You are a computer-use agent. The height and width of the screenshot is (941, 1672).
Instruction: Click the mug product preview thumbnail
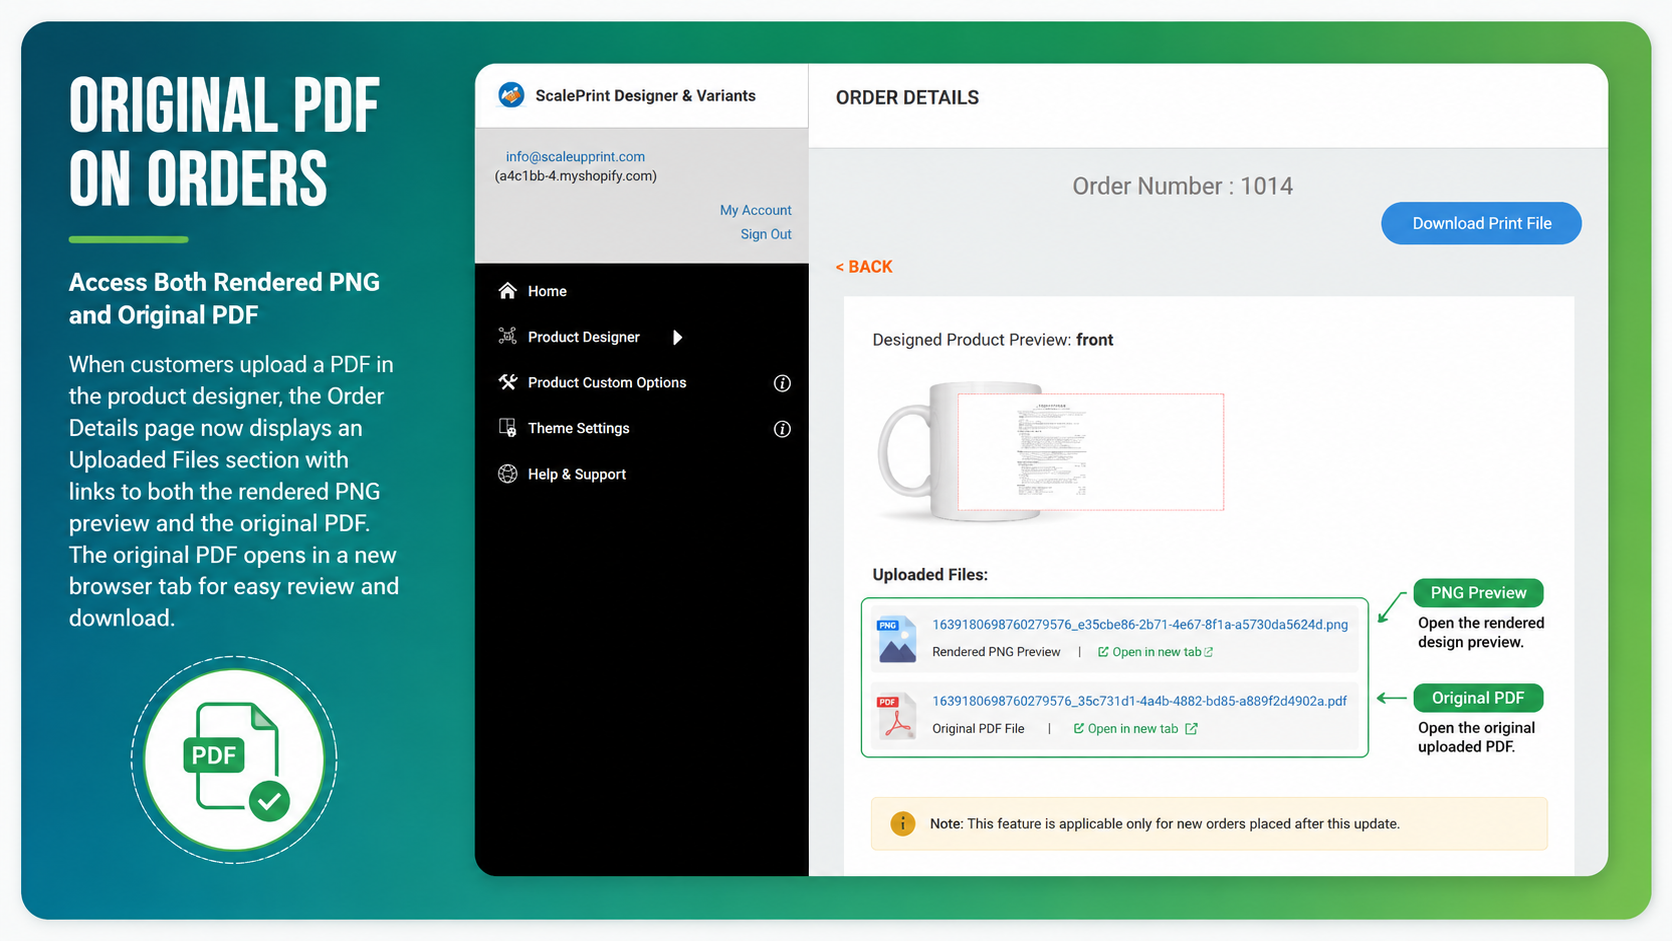coord(1050,452)
